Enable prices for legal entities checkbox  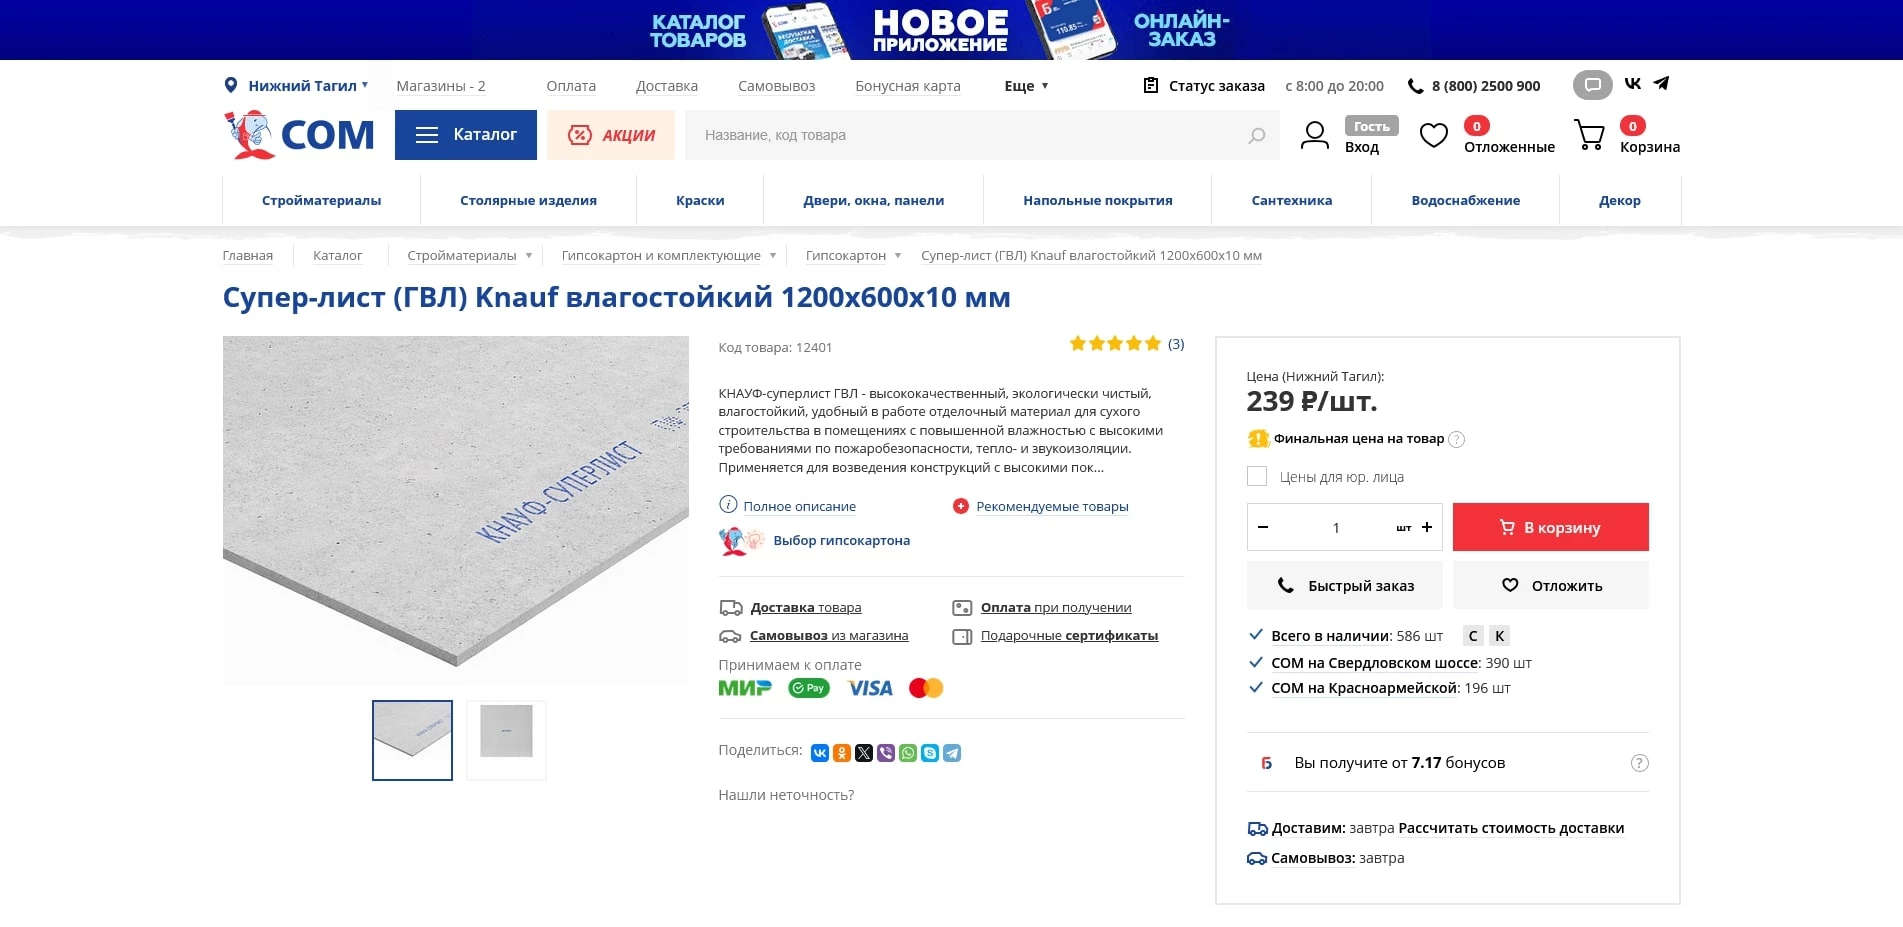[1257, 477]
